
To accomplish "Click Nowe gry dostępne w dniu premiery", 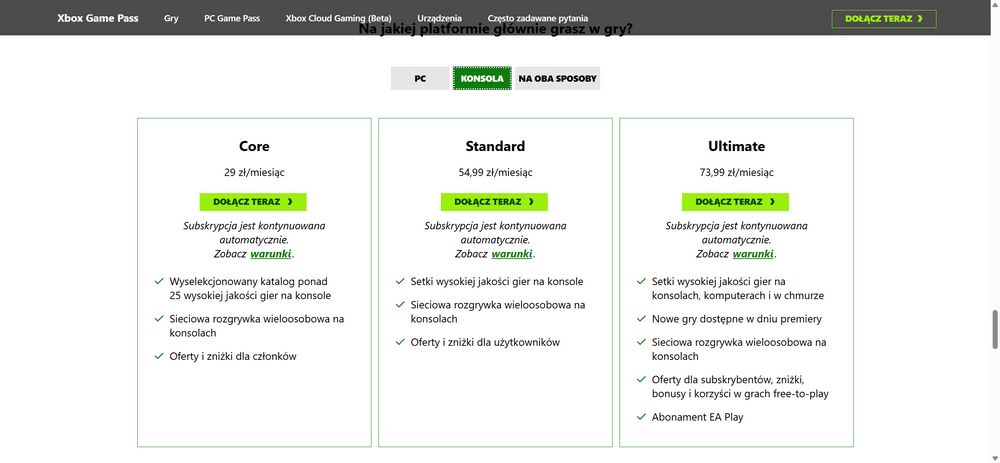I will click(x=737, y=319).
